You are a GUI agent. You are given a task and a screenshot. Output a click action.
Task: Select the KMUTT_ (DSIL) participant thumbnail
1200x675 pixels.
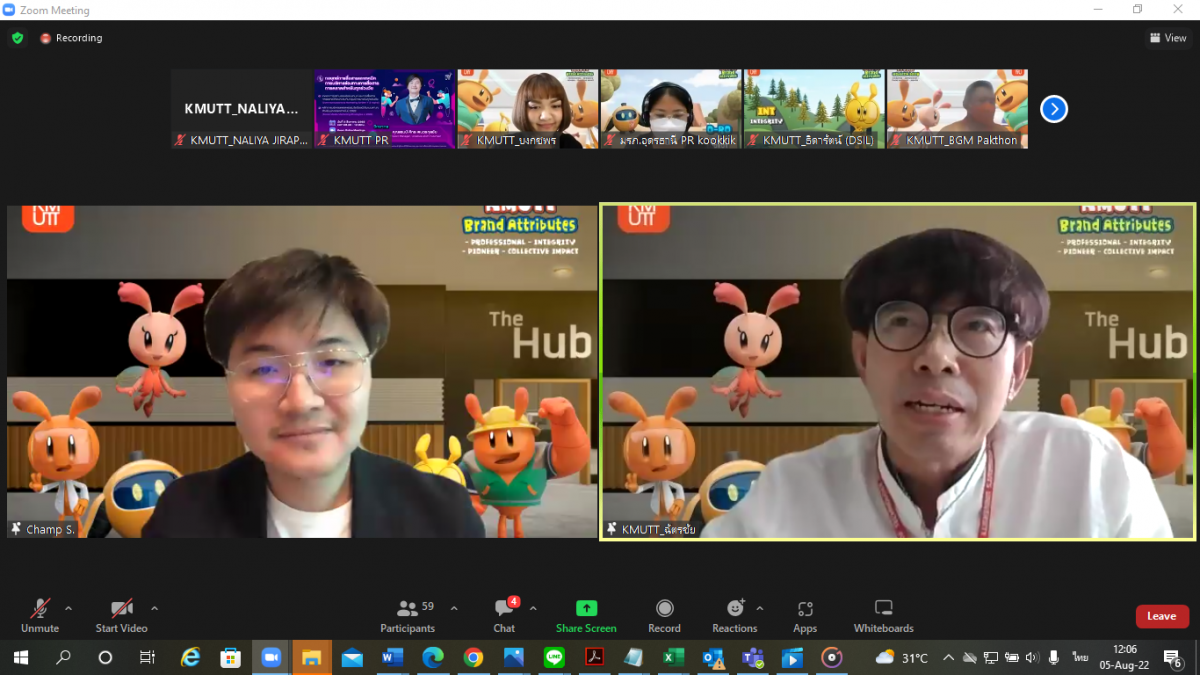pos(814,109)
